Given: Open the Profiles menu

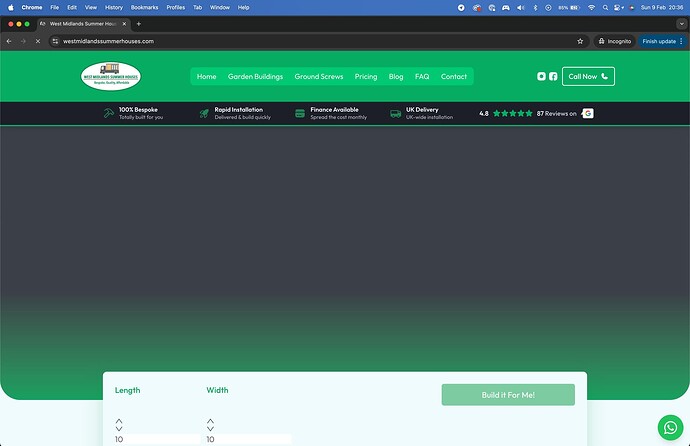Looking at the screenshot, I should coord(176,7).
